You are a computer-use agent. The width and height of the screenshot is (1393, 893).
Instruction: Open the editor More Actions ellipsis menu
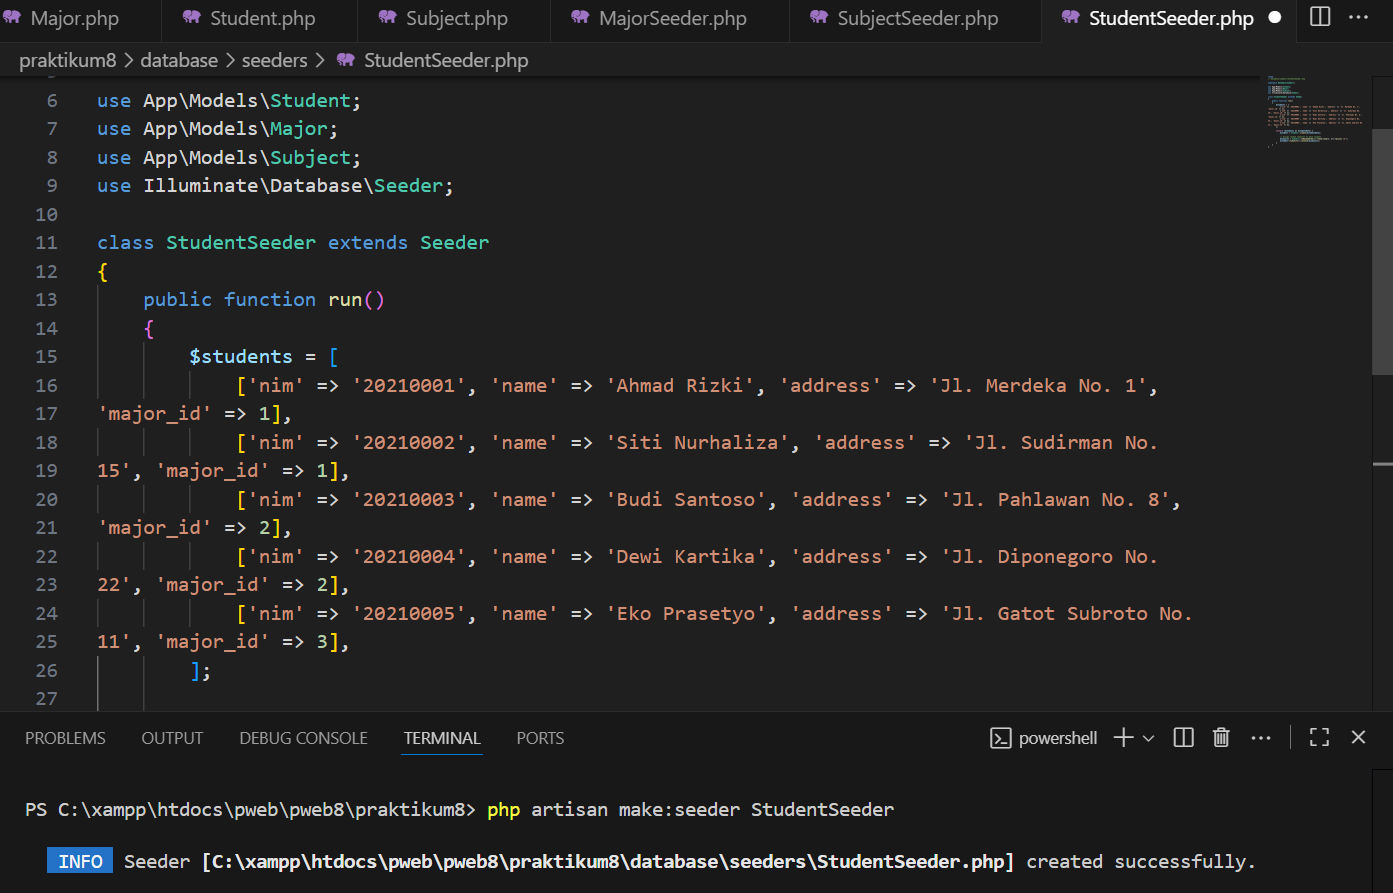[1358, 17]
